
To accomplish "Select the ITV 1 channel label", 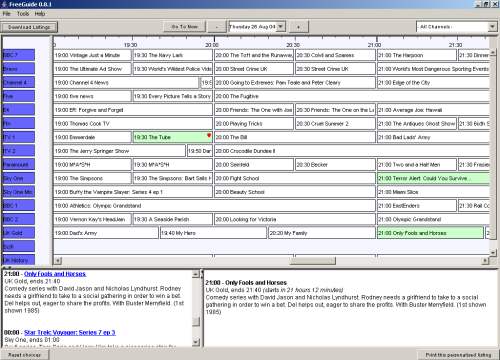I will point(19,137).
